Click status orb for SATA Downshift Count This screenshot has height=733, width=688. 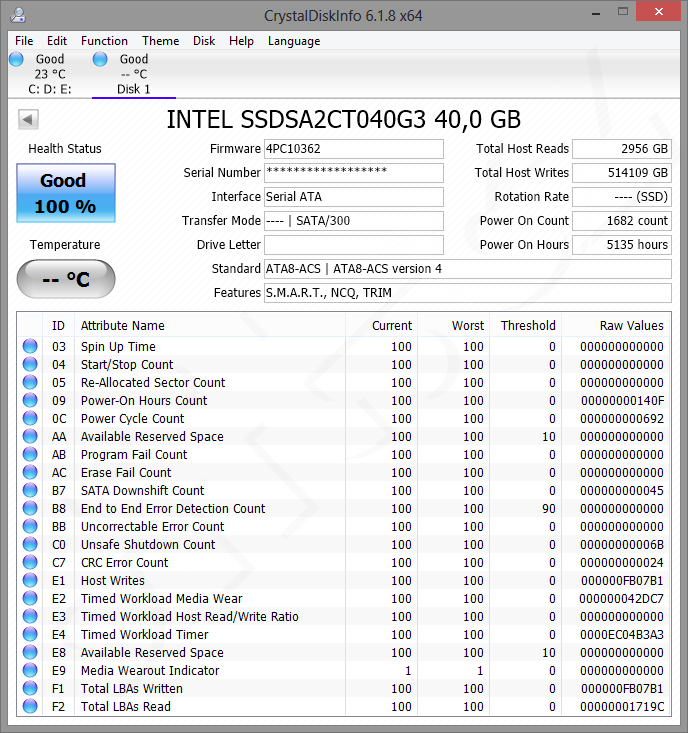pos(30,490)
